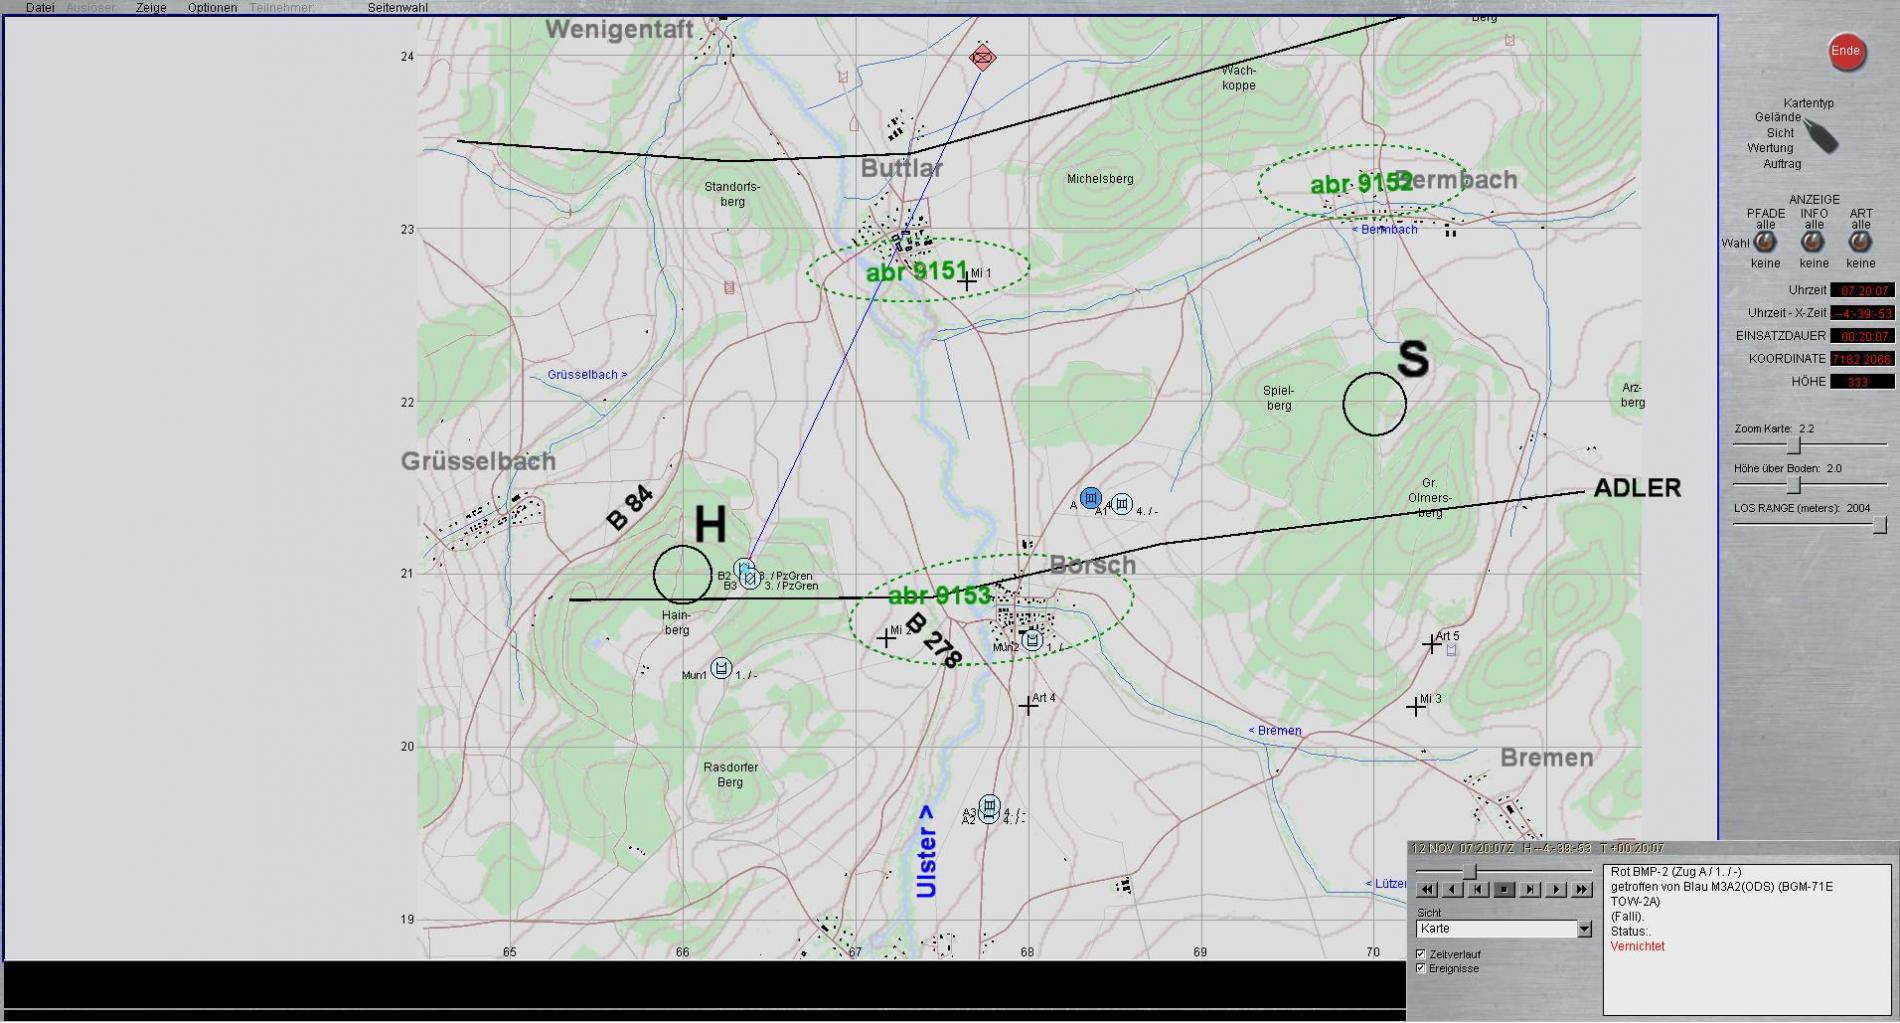1900x1023 pixels.
Task: Click the red enemy unit diamond marker
Action: 983,58
